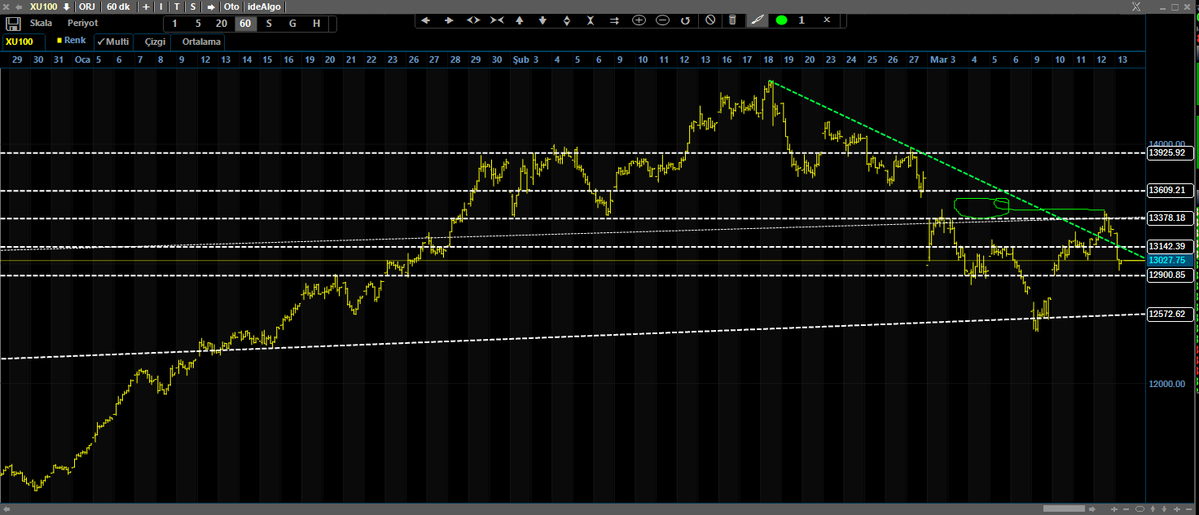The width and height of the screenshot is (1199, 515).
Task: Go back using the gray left arrow at top
Action: pyautogui.click(x=19, y=7)
